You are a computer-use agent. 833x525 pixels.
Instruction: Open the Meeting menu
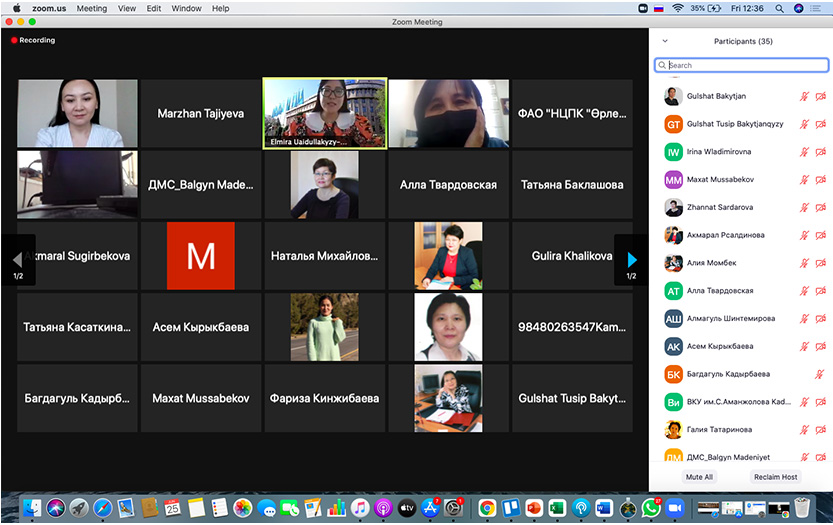(91, 8)
